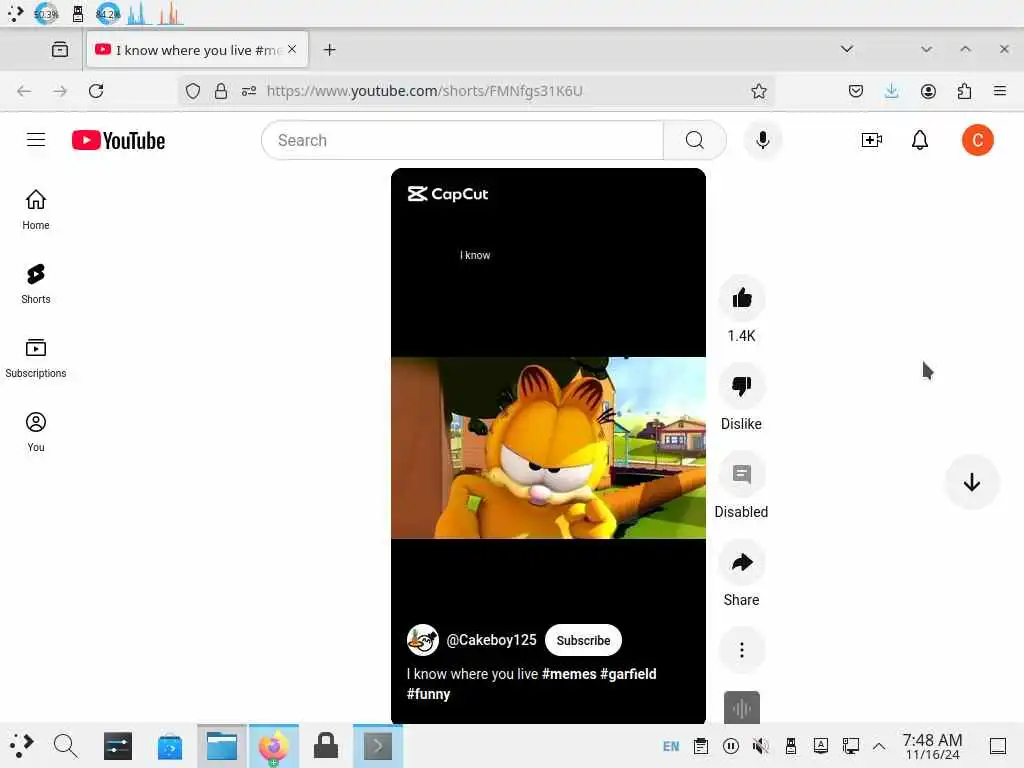Open the site permissions icon
Image resolution: width=1024 pixels, height=768 pixels.
click(x=249, y=91)
